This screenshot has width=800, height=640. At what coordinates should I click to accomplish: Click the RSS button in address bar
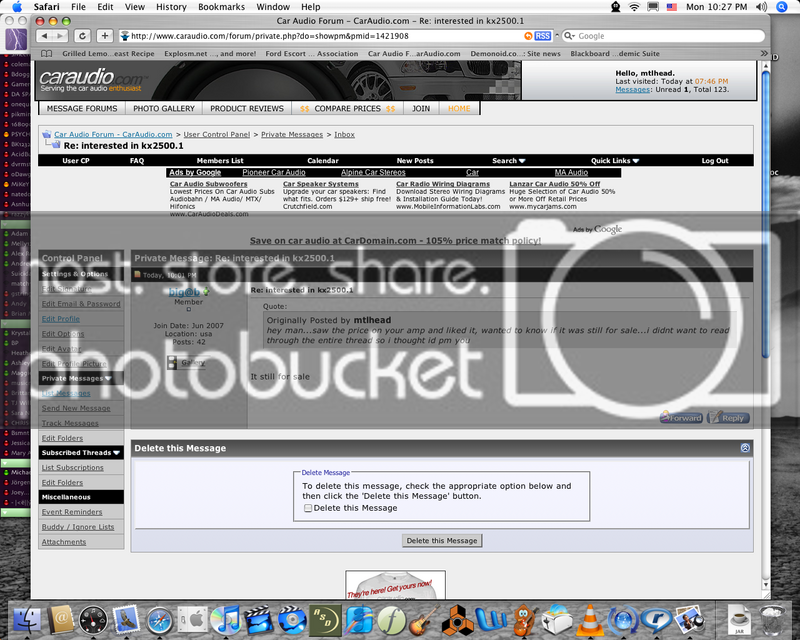coord(542,36)
